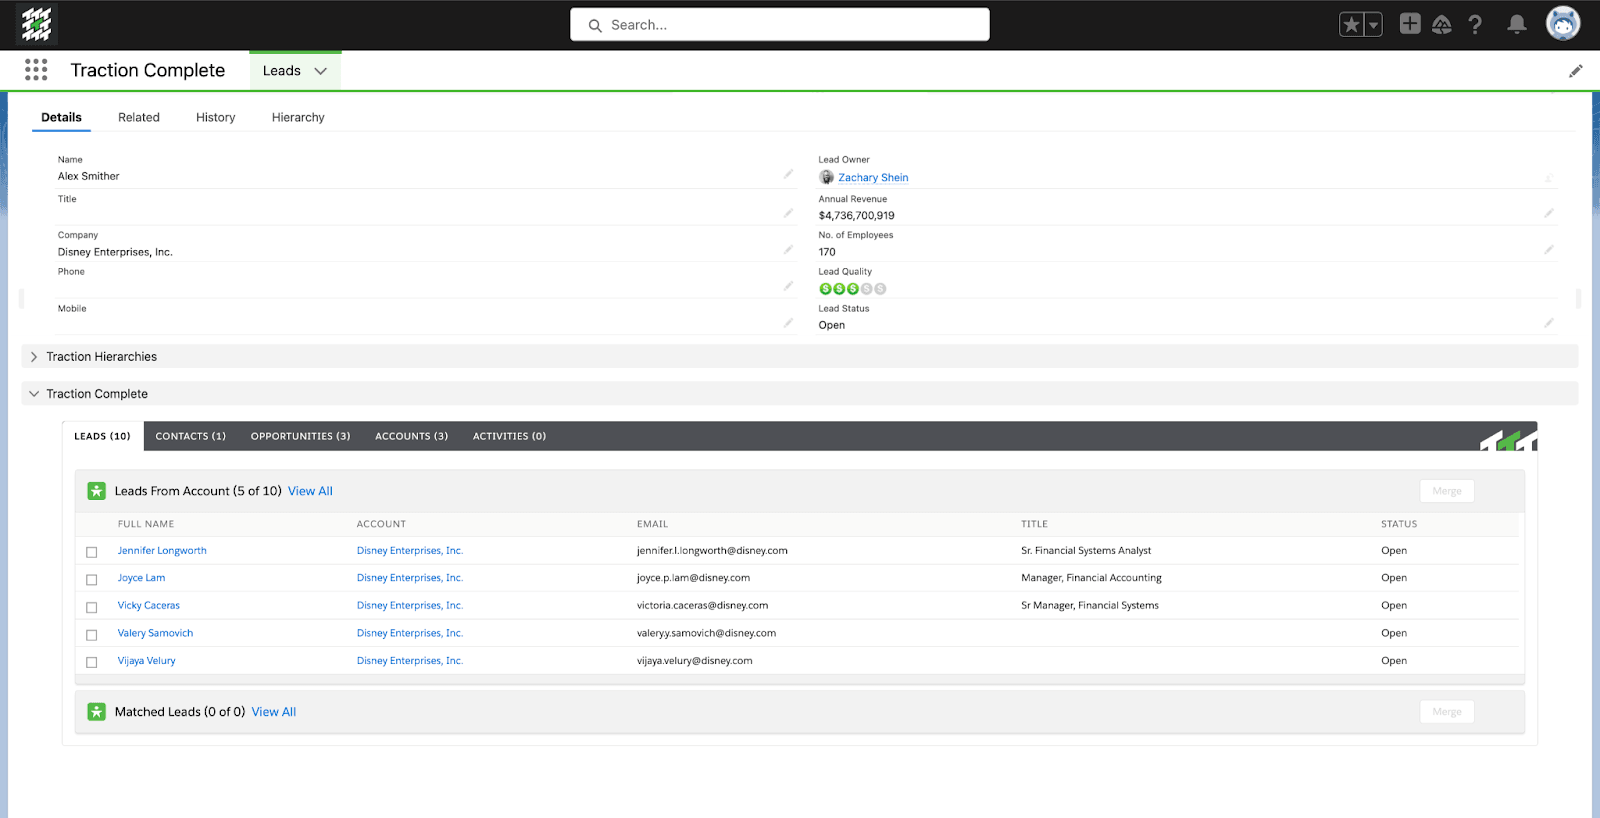Click the Lead Quality rating indicator
1600x818 pixels.
pyautogui.click(x=852, y=289)
